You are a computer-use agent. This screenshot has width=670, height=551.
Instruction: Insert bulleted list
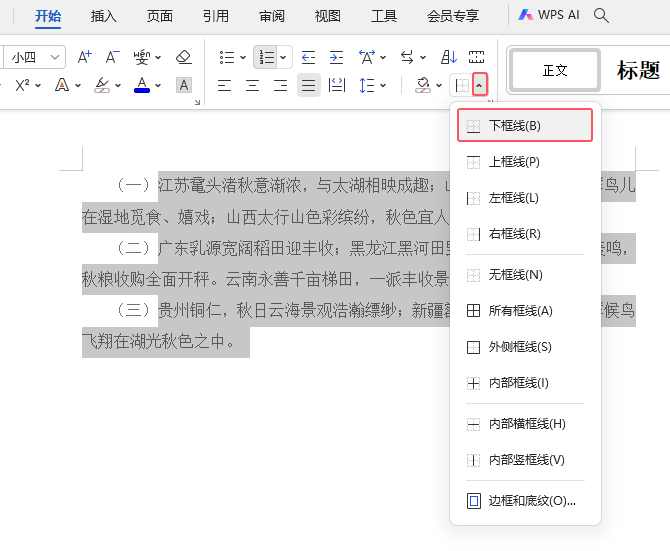point(226,57)
